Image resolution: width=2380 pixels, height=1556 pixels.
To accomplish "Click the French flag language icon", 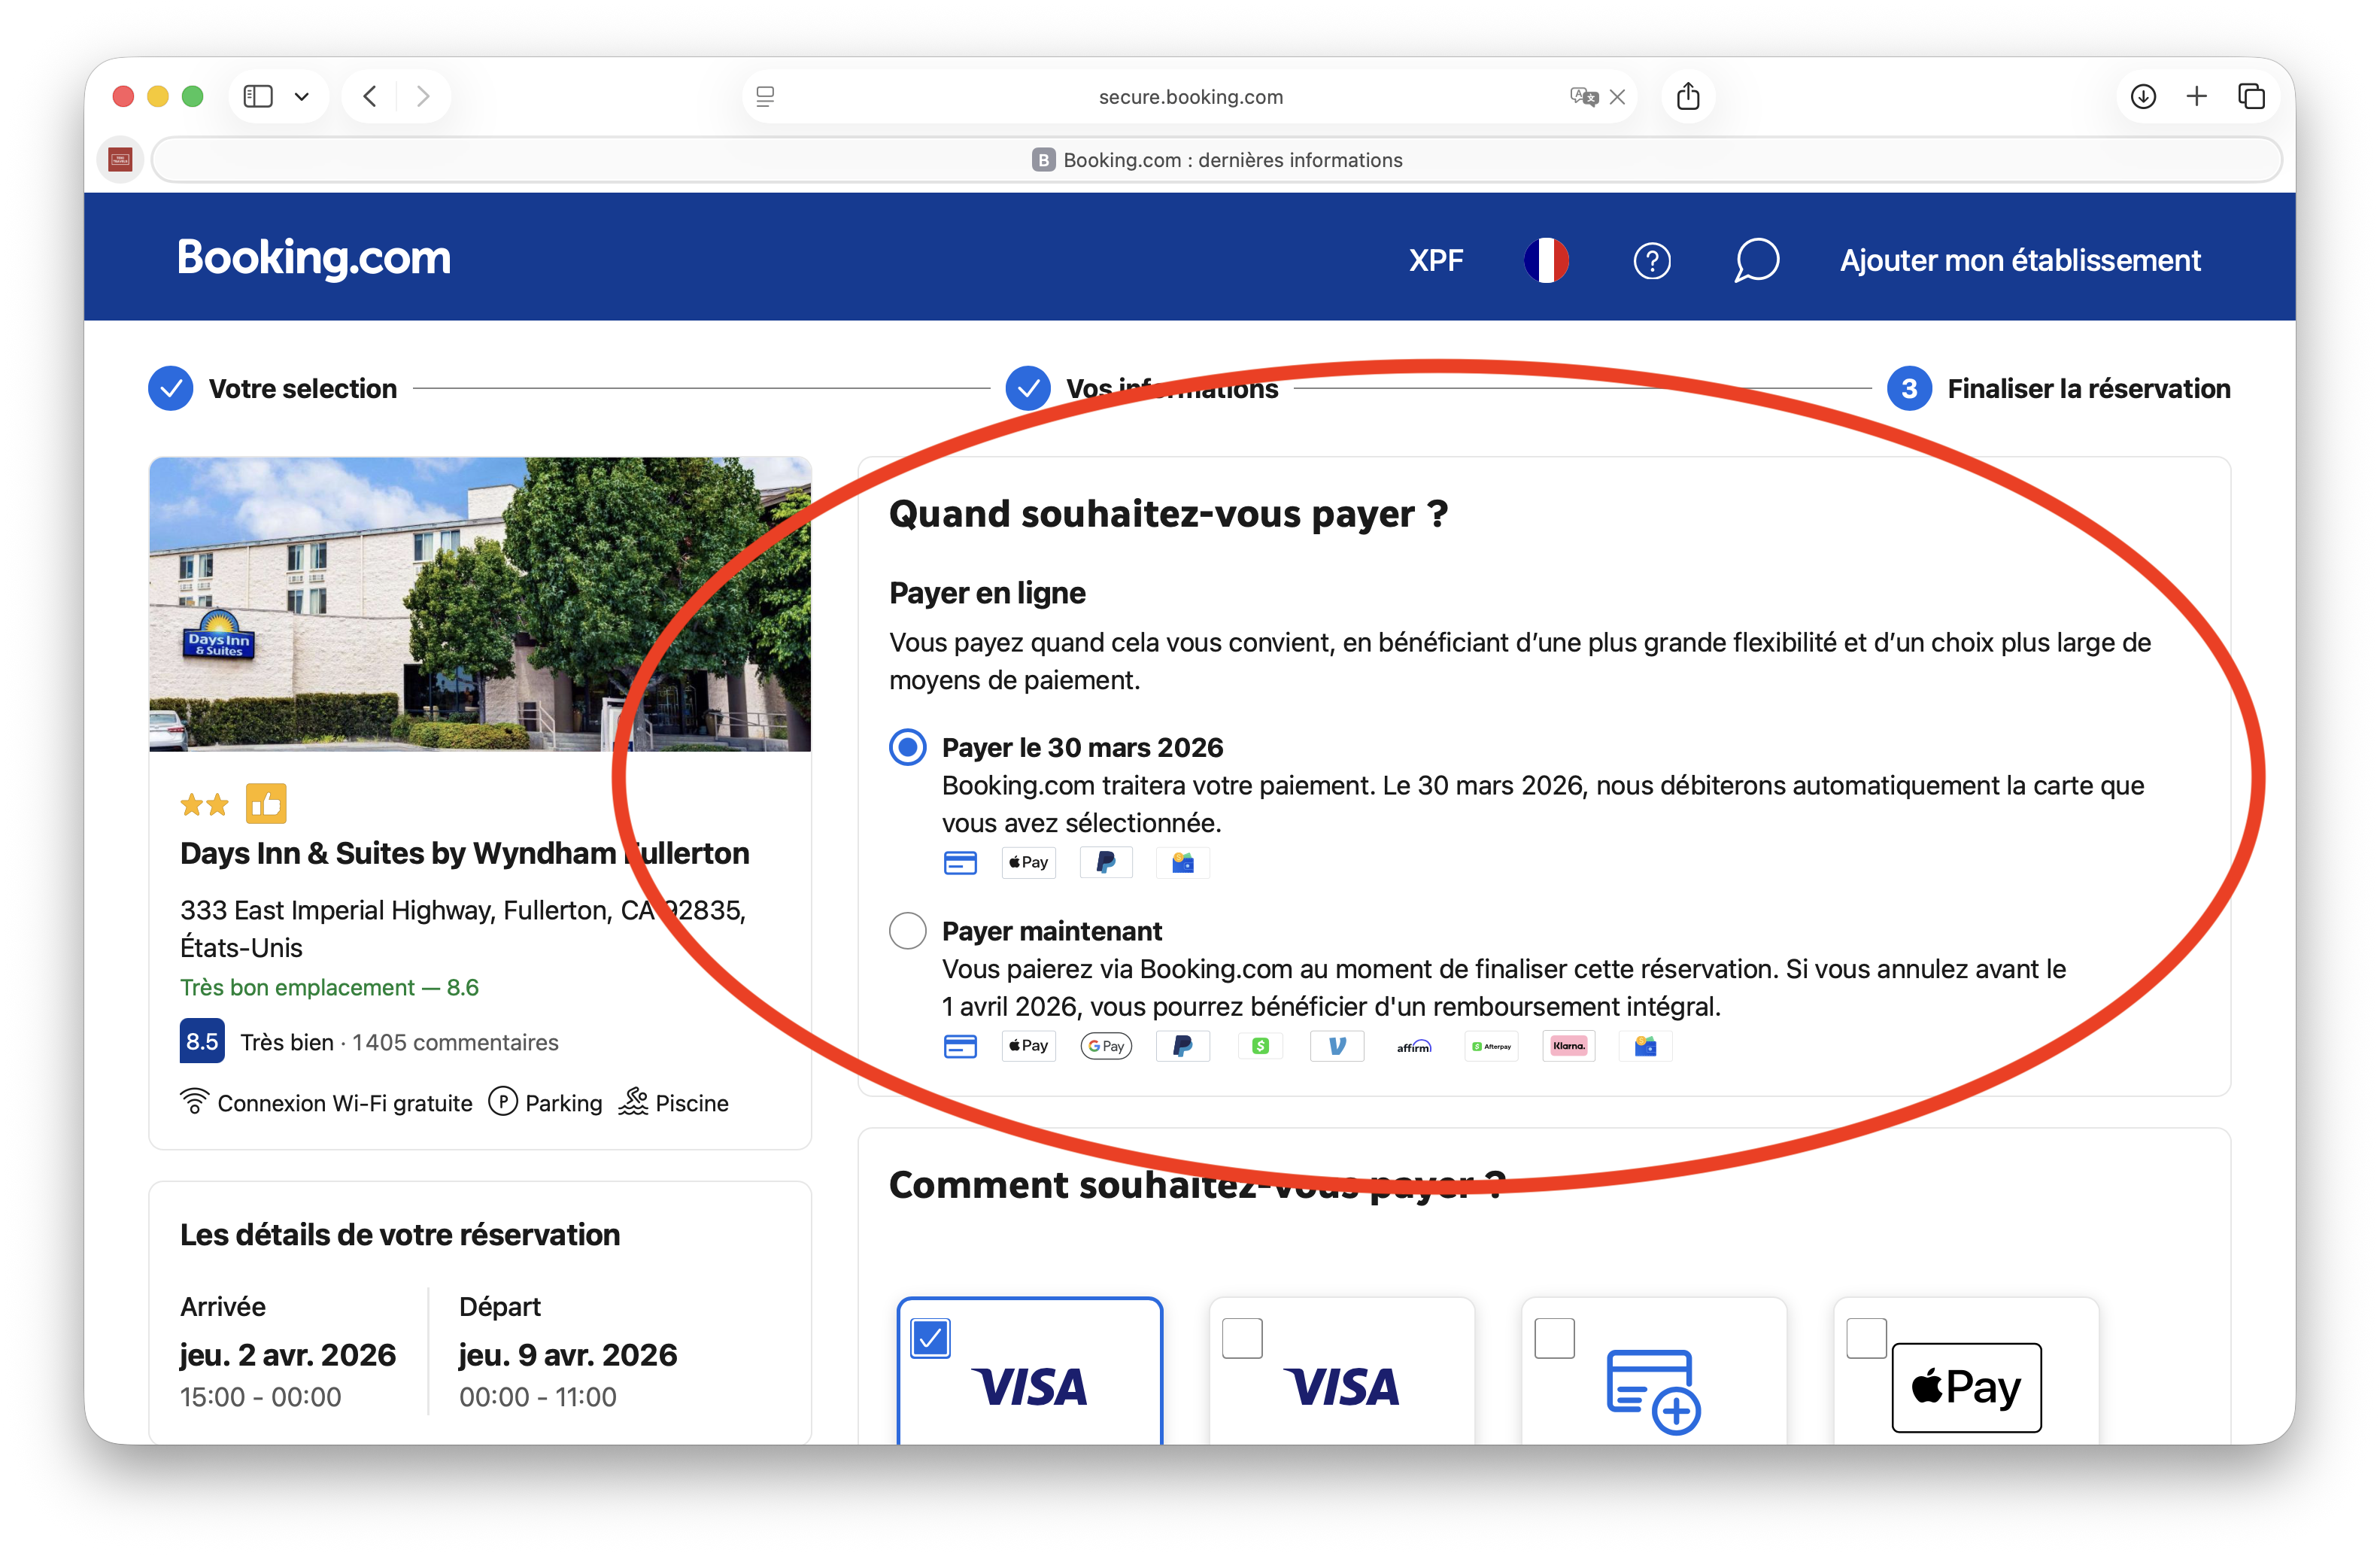I will (1546, 261).
